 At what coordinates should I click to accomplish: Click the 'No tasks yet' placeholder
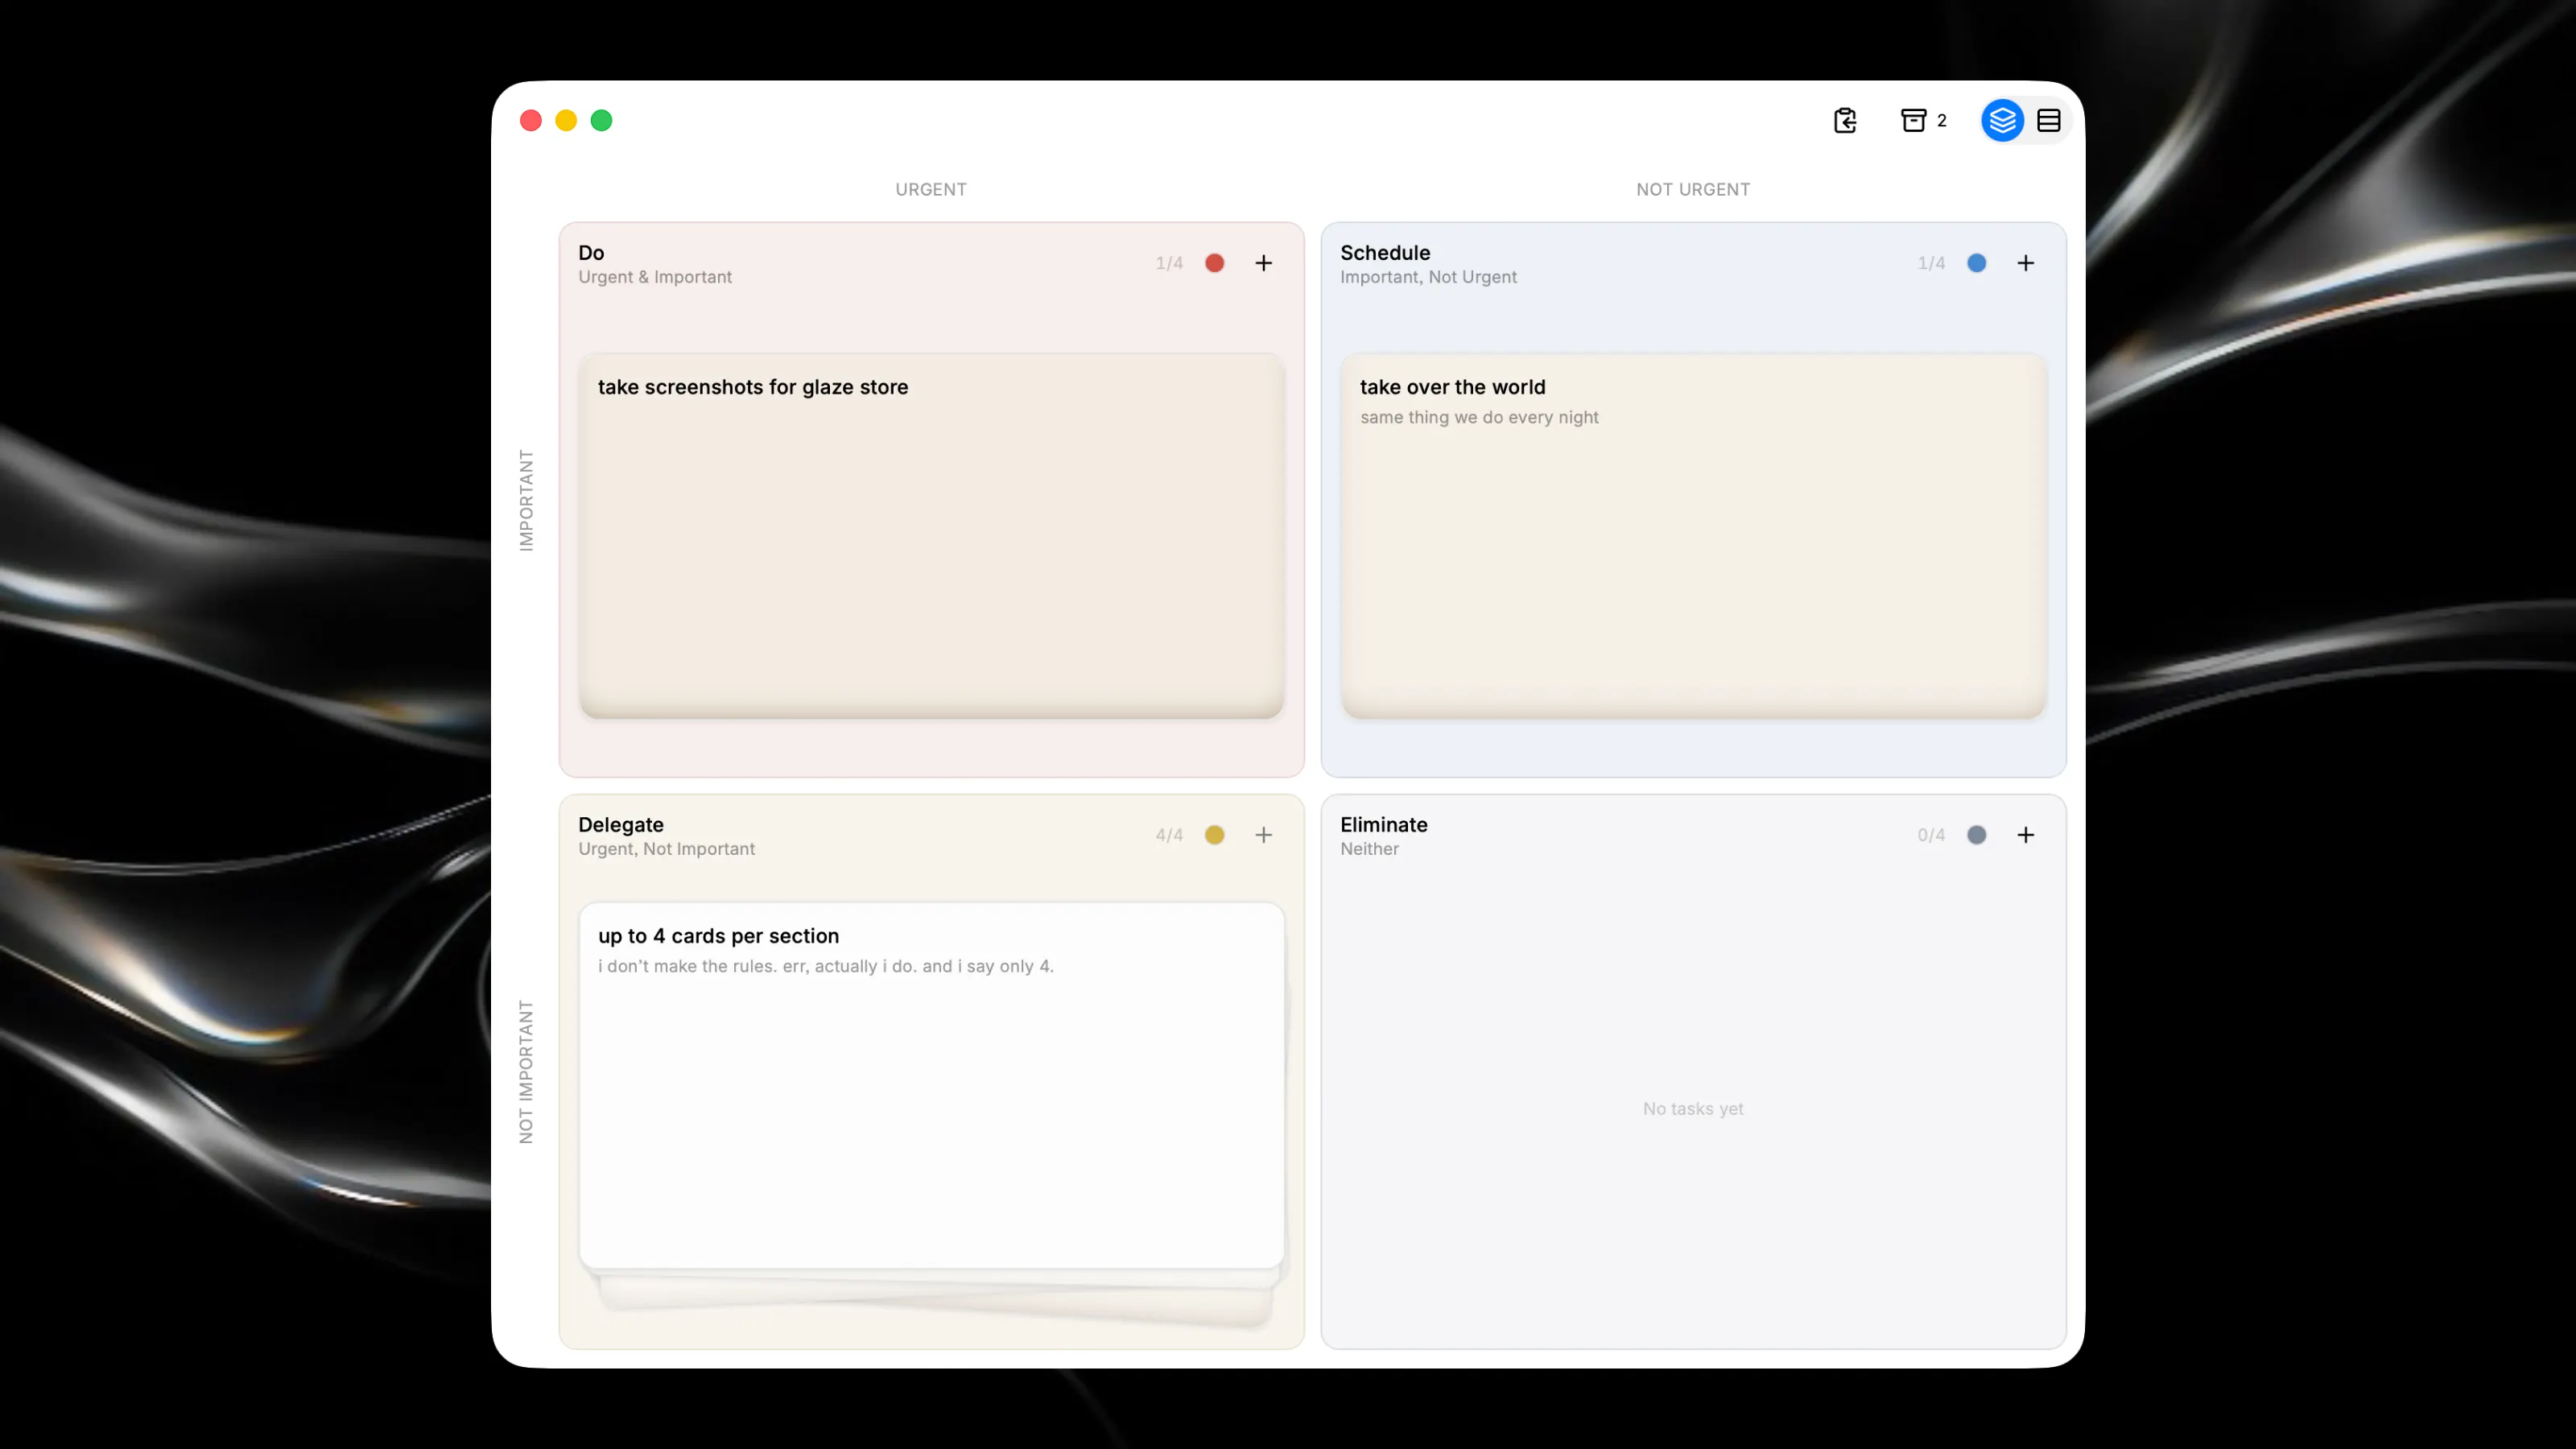pyautogui.click(x=1693, y=1108)
